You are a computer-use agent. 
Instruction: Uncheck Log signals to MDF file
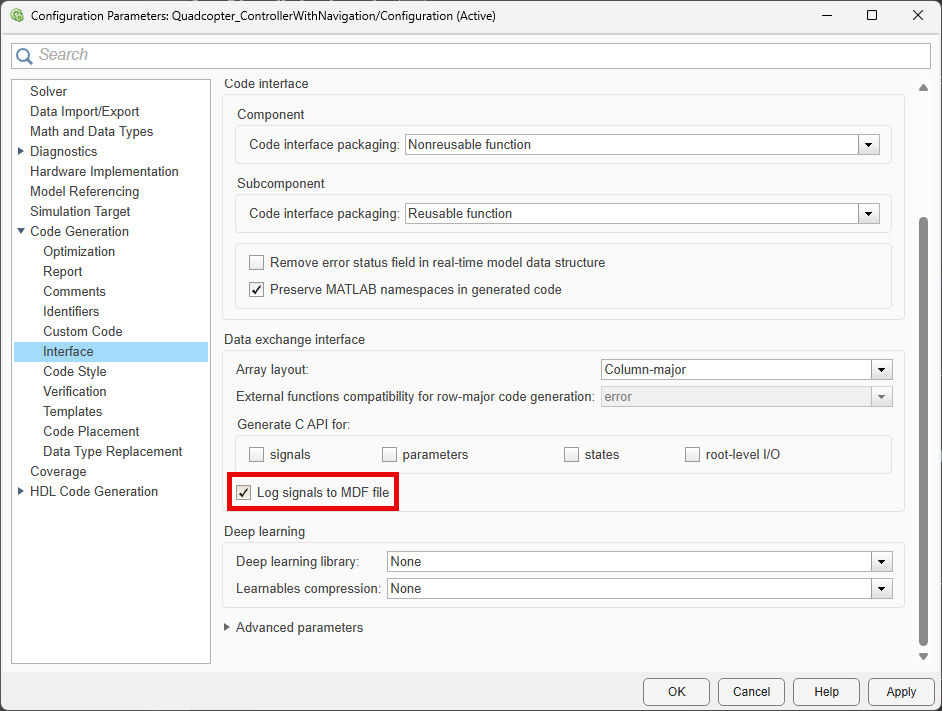click(x=243, y=493)
